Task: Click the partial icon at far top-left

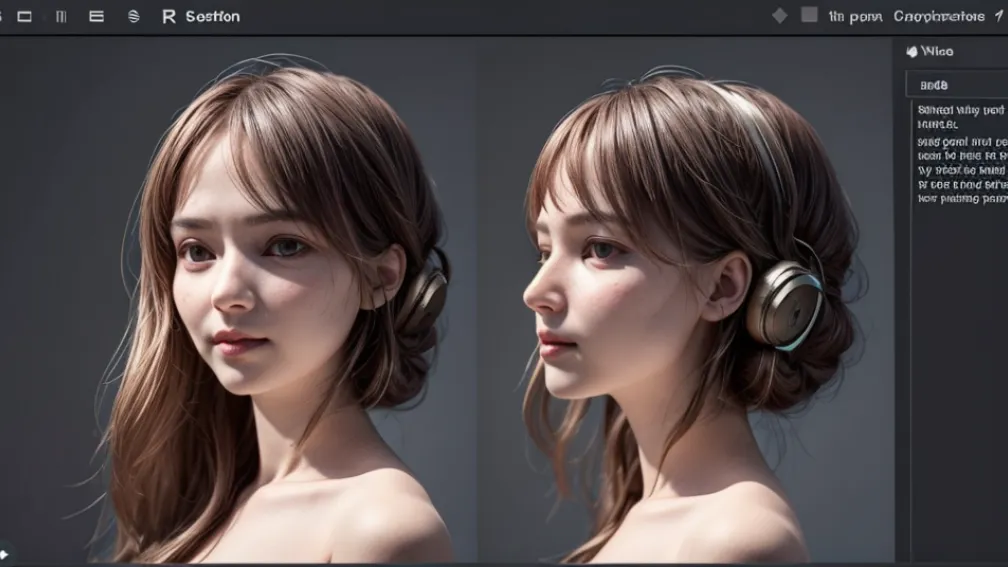Action: click(x=3, y=17)
